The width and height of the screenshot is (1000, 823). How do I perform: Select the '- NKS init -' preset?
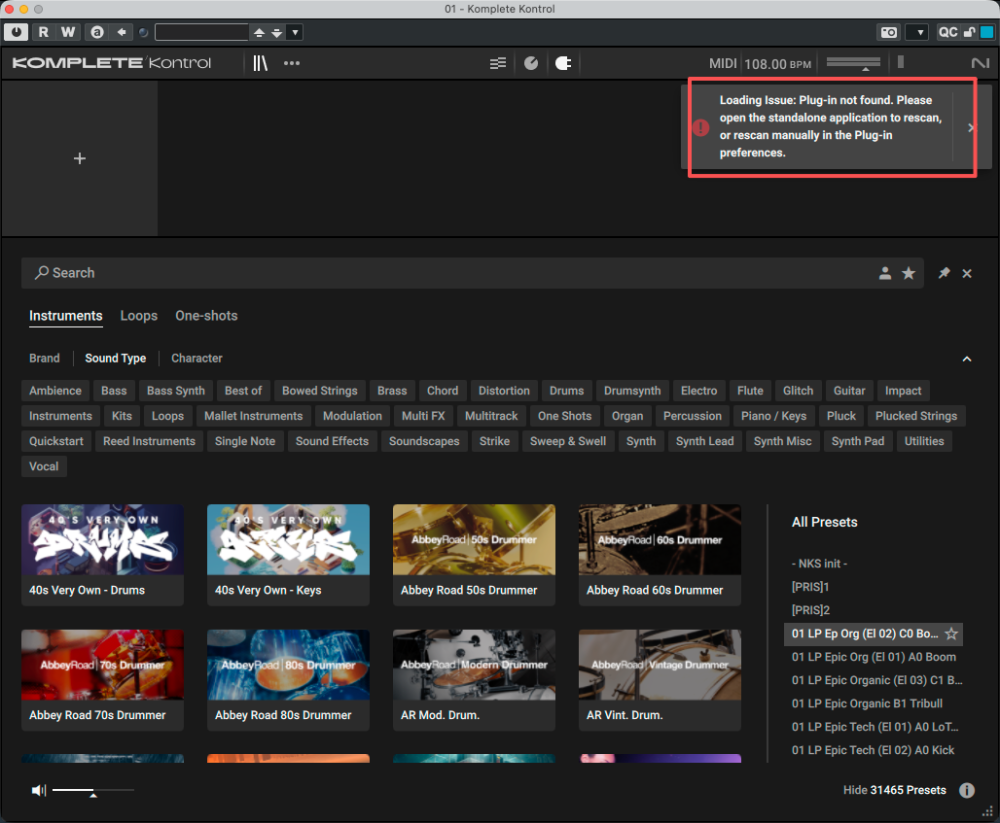coord(820,564)
